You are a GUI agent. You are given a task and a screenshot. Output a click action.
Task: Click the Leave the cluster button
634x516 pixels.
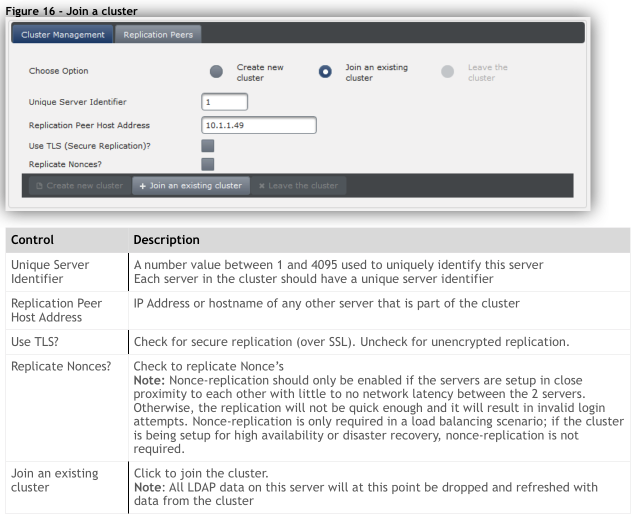[298, 186]
